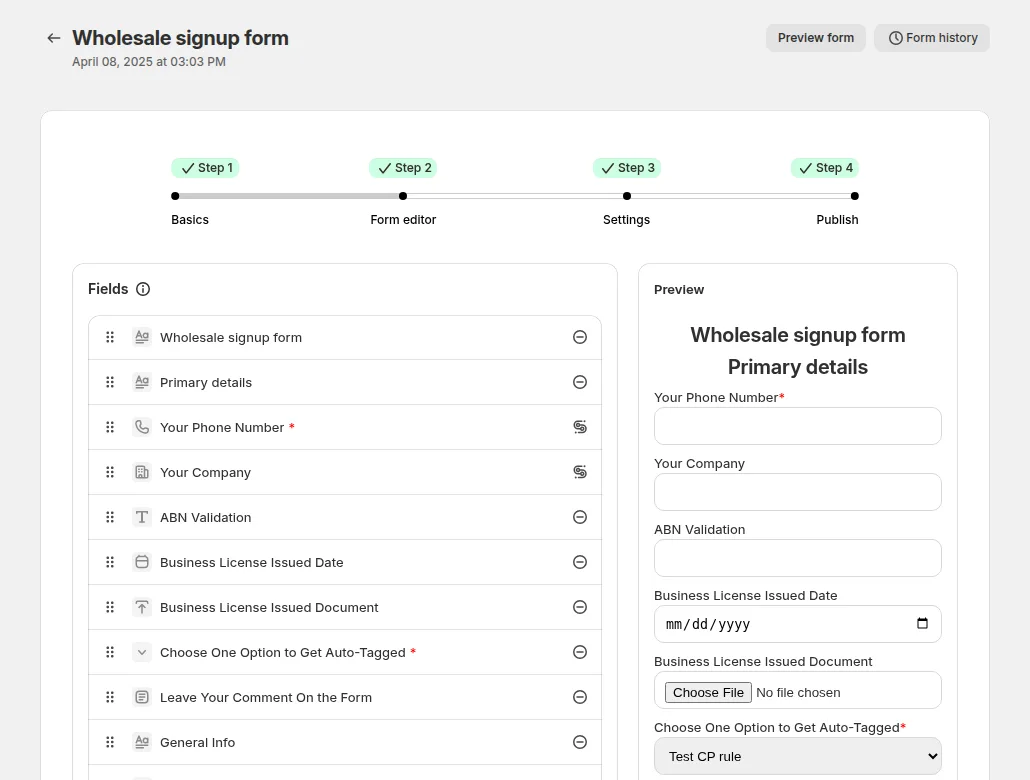This screenshot has width=1030, height=780.
Task: Click 'April 08, 2025 at 03:03 PM' timestamp
Action: tap(148, 62)
